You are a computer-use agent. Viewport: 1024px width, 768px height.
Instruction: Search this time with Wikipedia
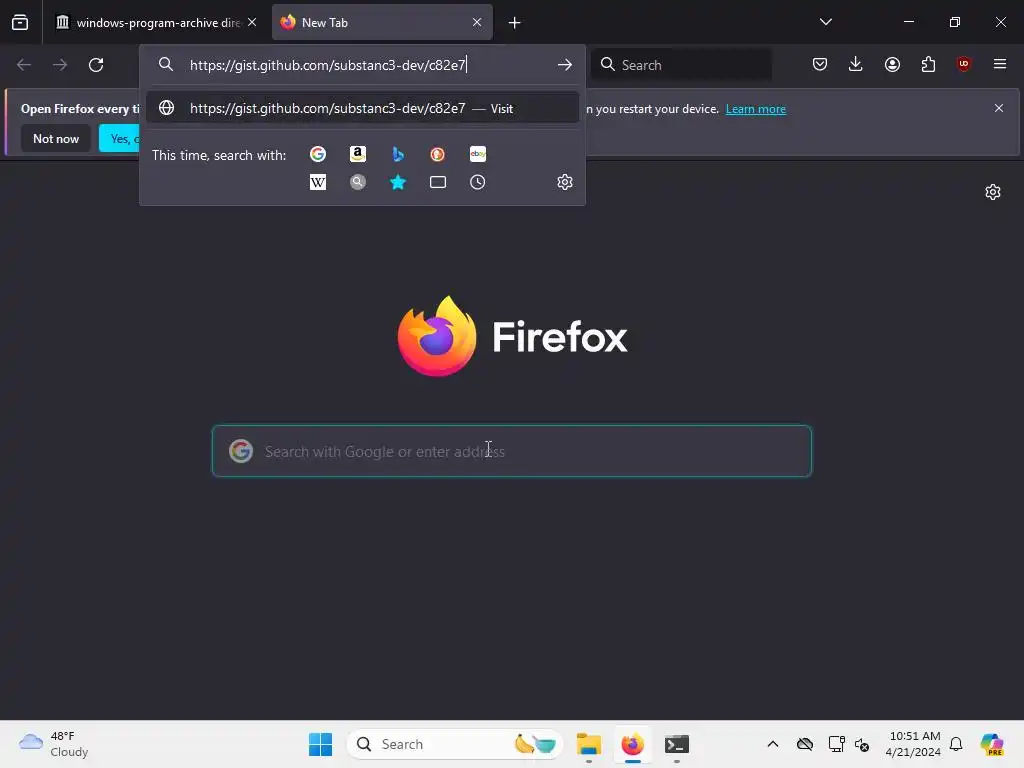[318, 182]
